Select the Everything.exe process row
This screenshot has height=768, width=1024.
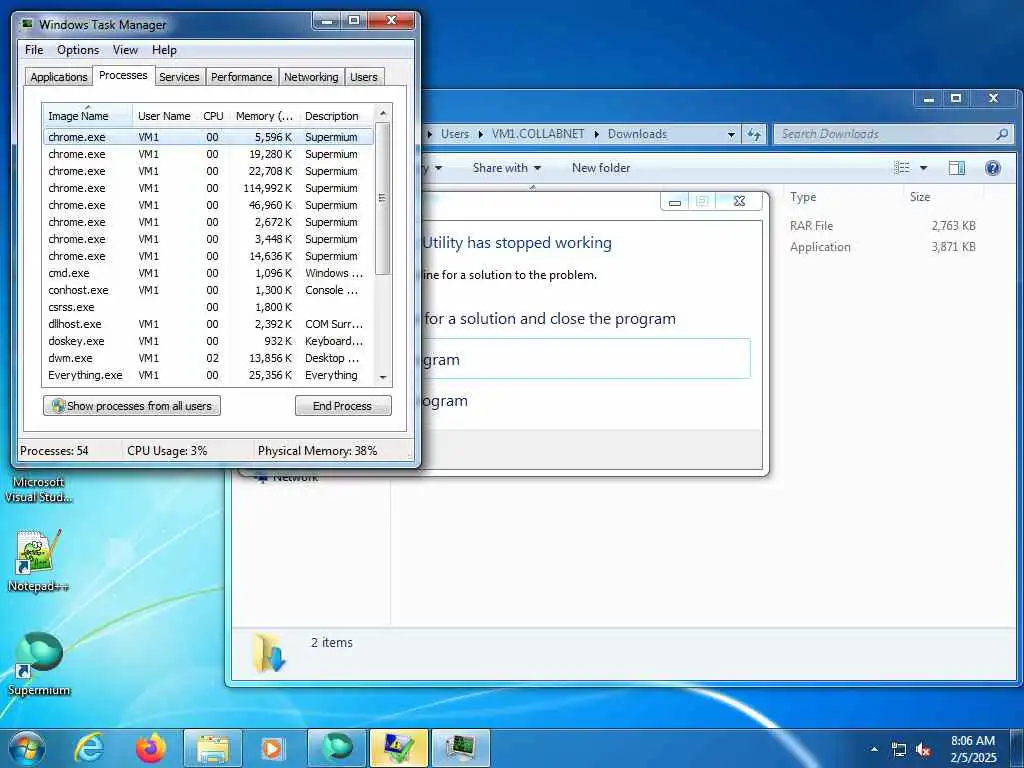pos(208,375)
